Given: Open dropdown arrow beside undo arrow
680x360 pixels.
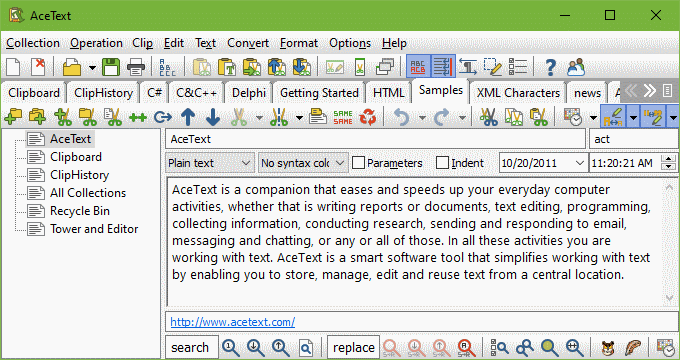Looking at the screenshot, I should tap(422, 118).
